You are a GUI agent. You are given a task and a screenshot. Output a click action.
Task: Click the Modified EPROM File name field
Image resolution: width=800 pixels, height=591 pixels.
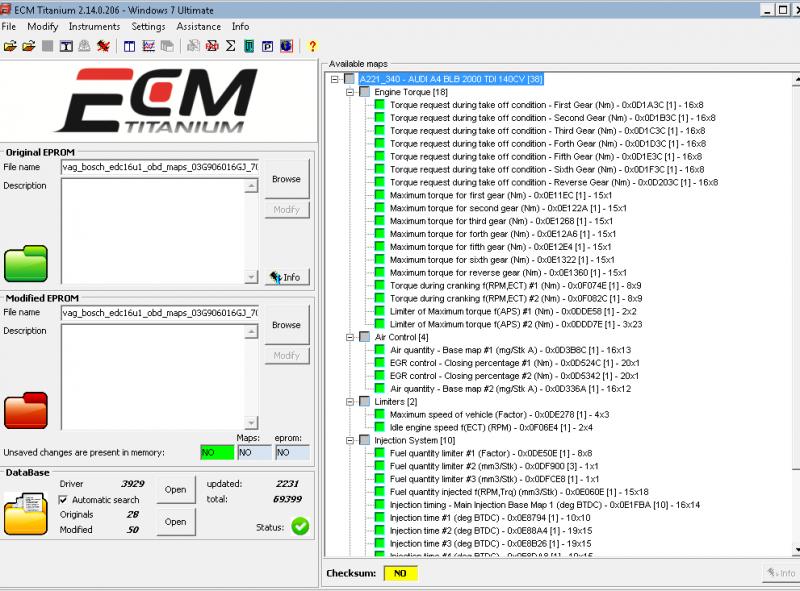click(159, 312)
